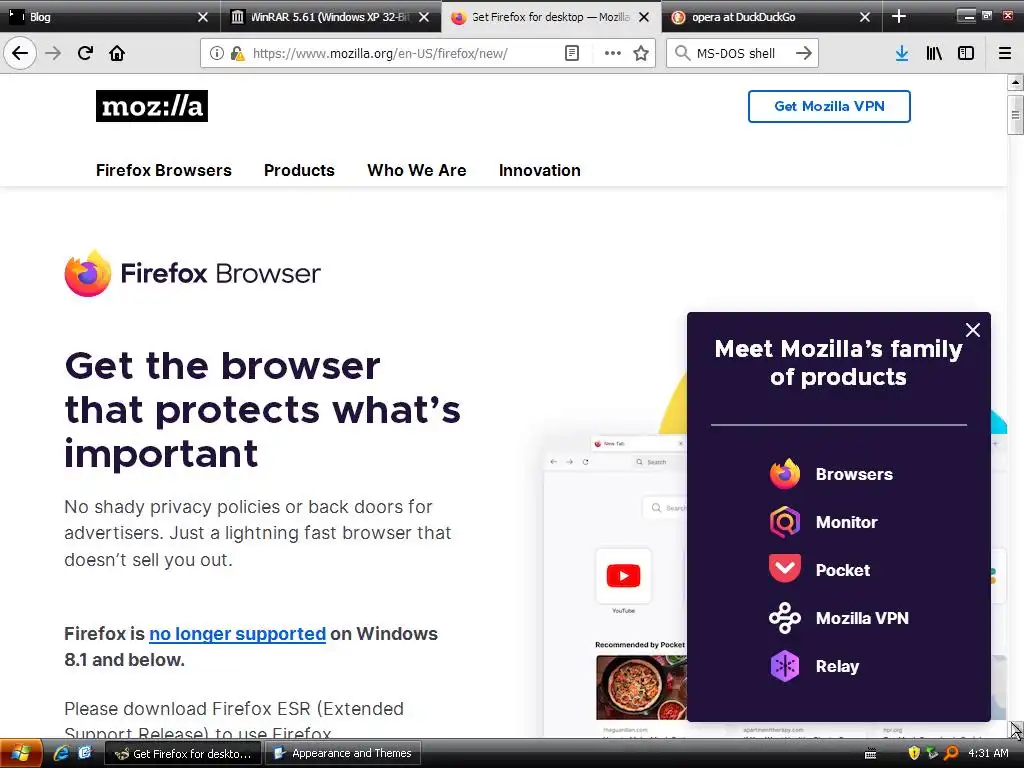Click the red Pocket icon
The width and height of the screenshot is (1024, 768).
pos(784,568)
